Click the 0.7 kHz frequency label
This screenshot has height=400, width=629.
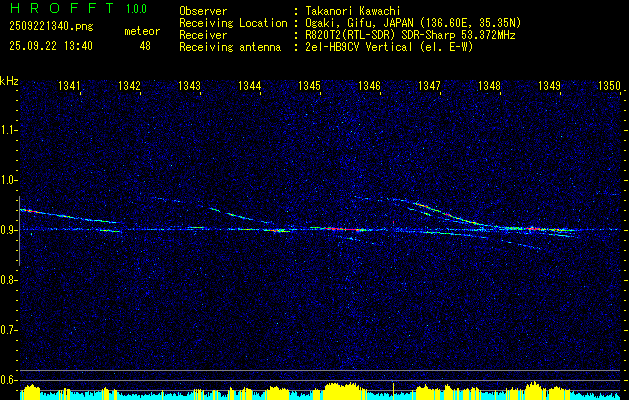click(7, 330)
